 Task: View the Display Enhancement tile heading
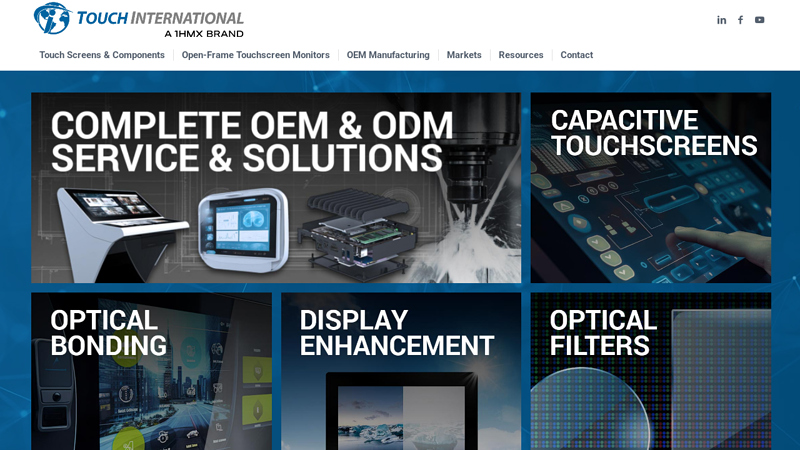pos(396,333)
